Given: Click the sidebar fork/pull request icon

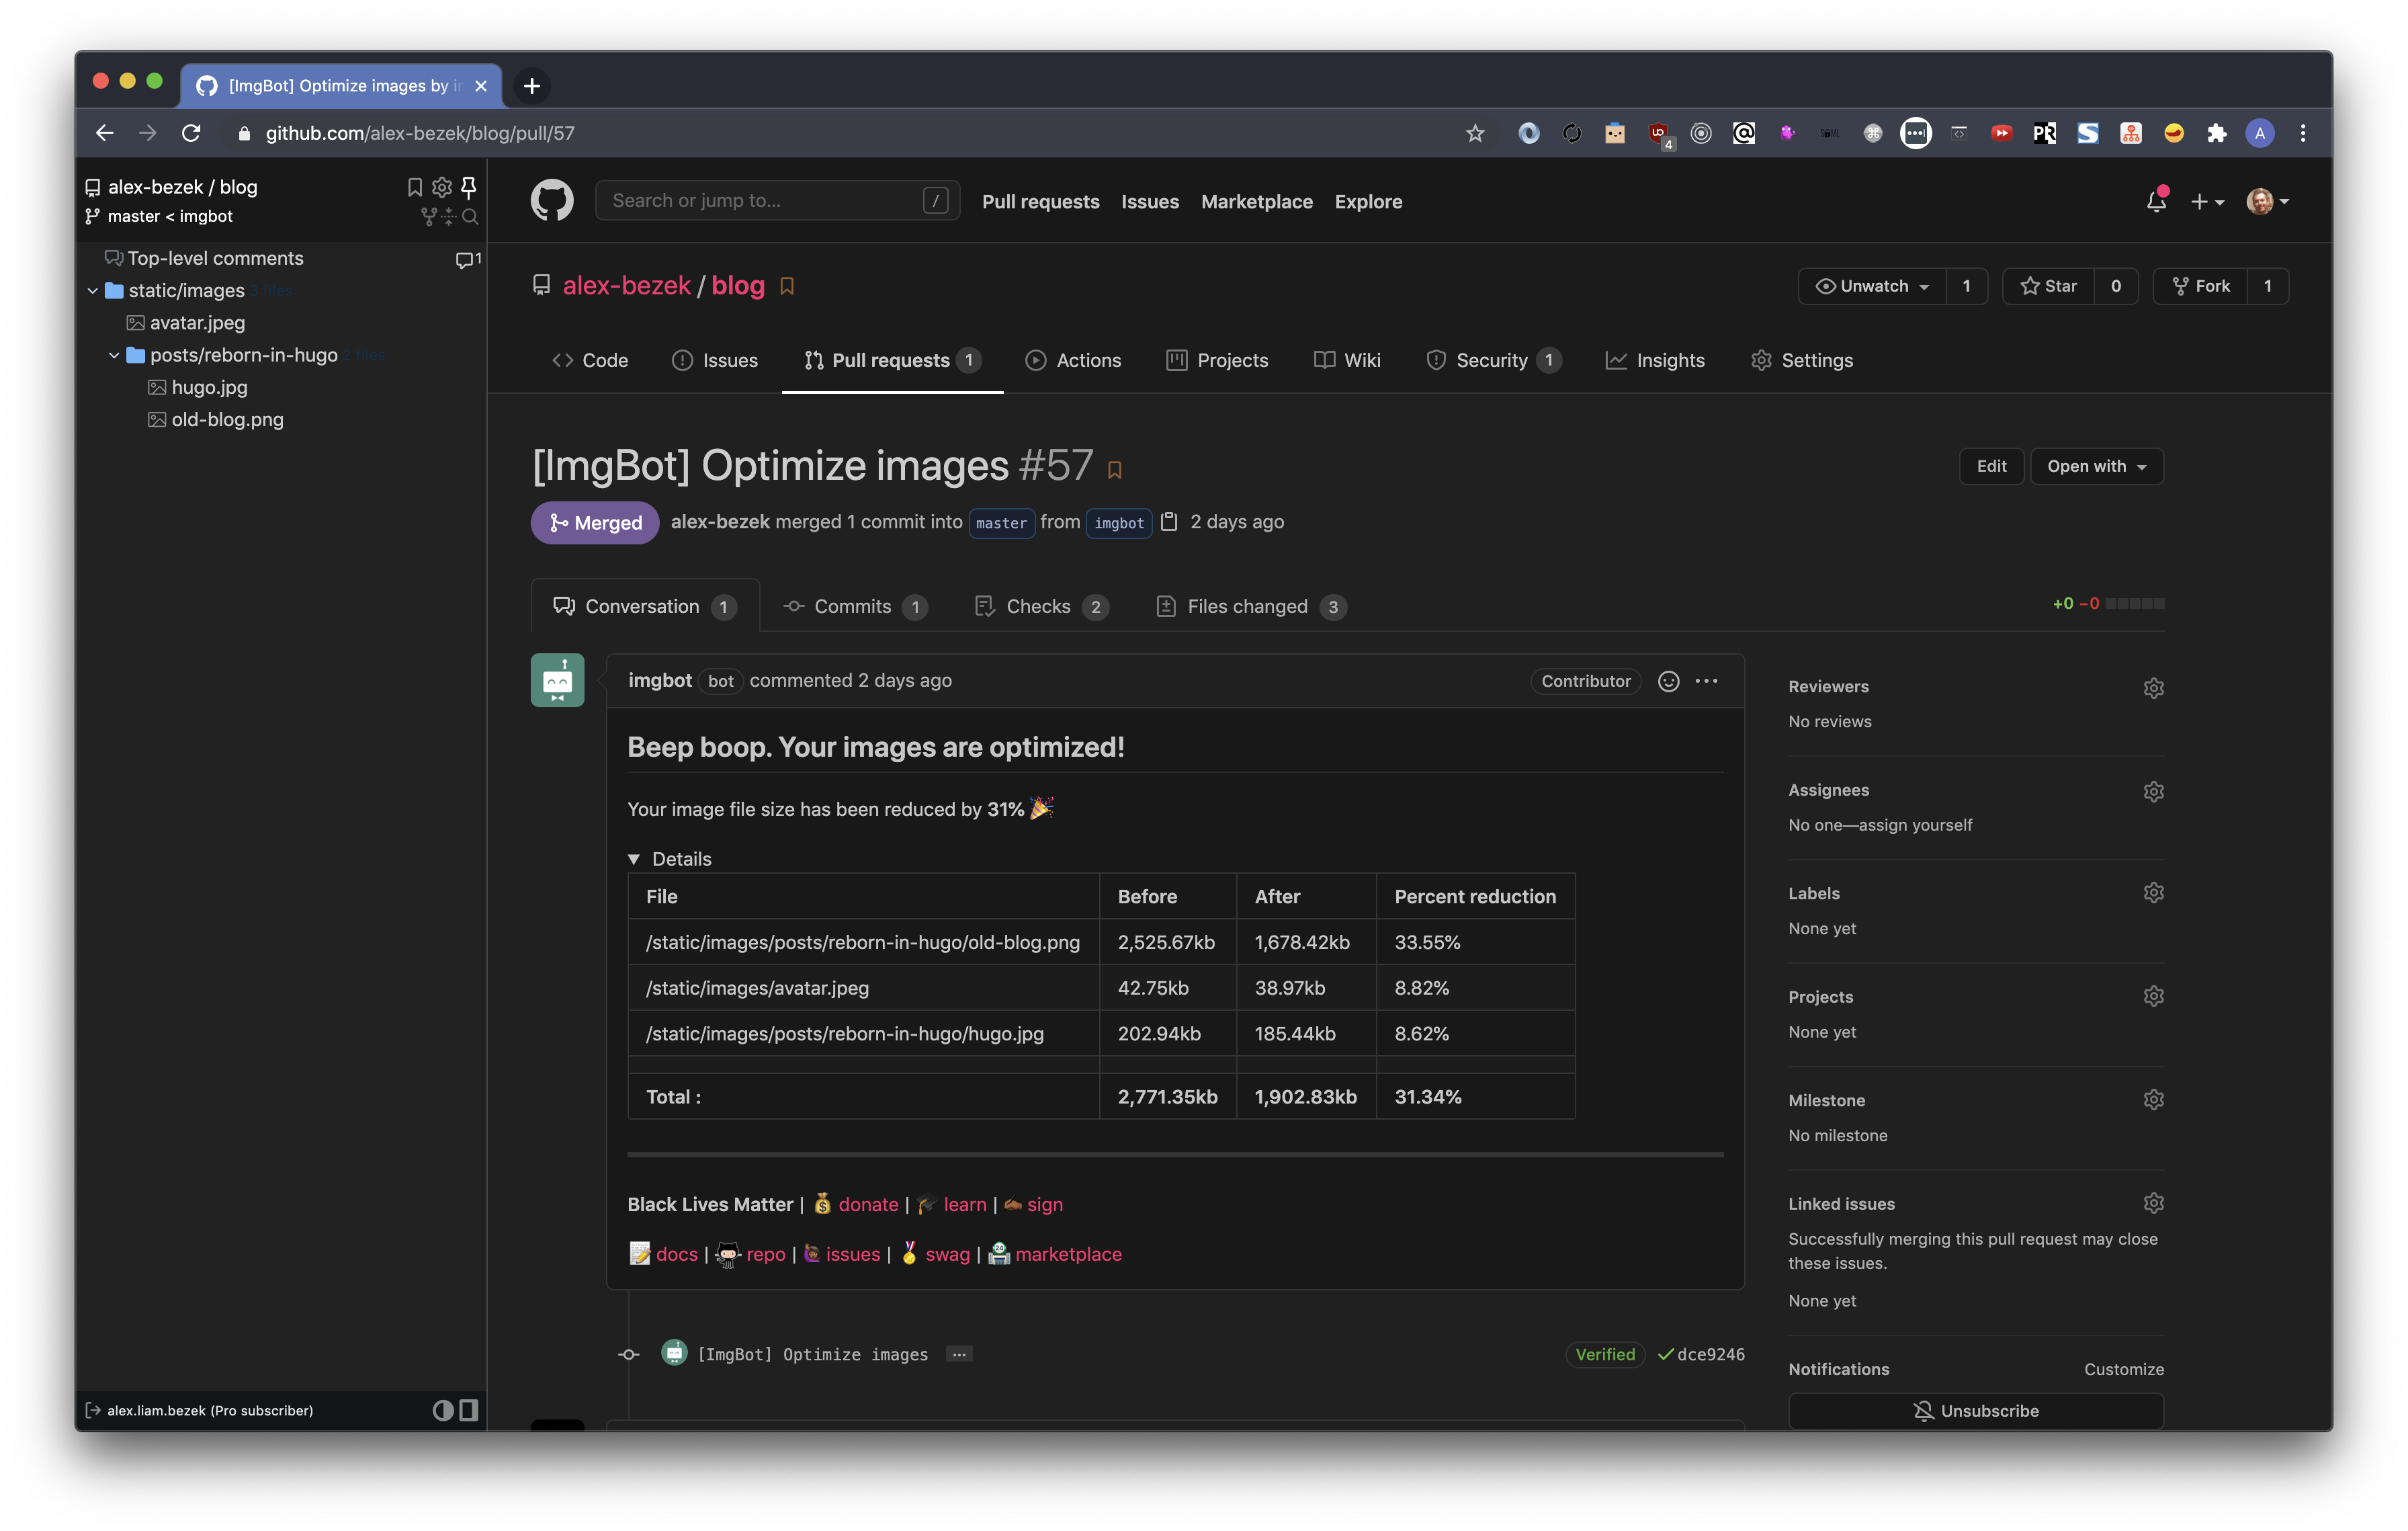Looking at the screenshot, I should pos(428,216).
